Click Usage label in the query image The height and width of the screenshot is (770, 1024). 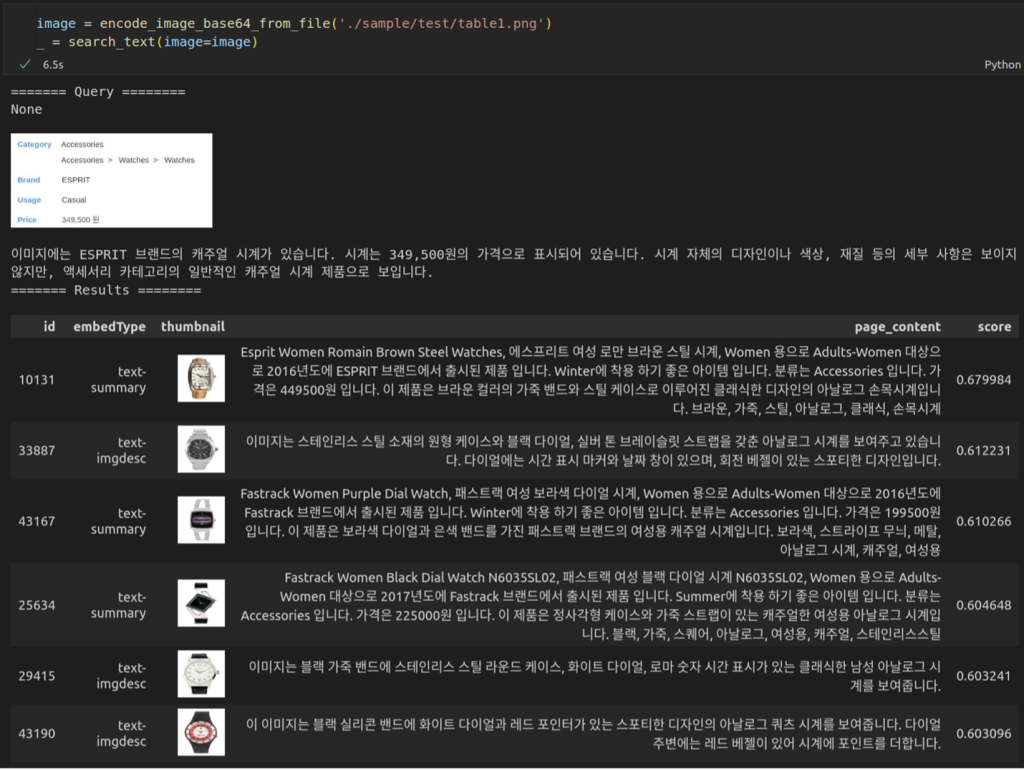(x=29, y=200)
